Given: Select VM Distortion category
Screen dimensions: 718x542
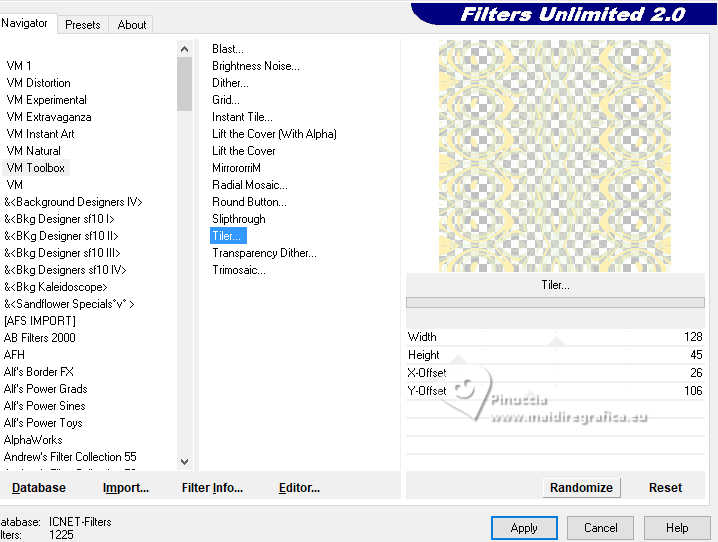Looking at the screenshot, I should coord(38,83).
